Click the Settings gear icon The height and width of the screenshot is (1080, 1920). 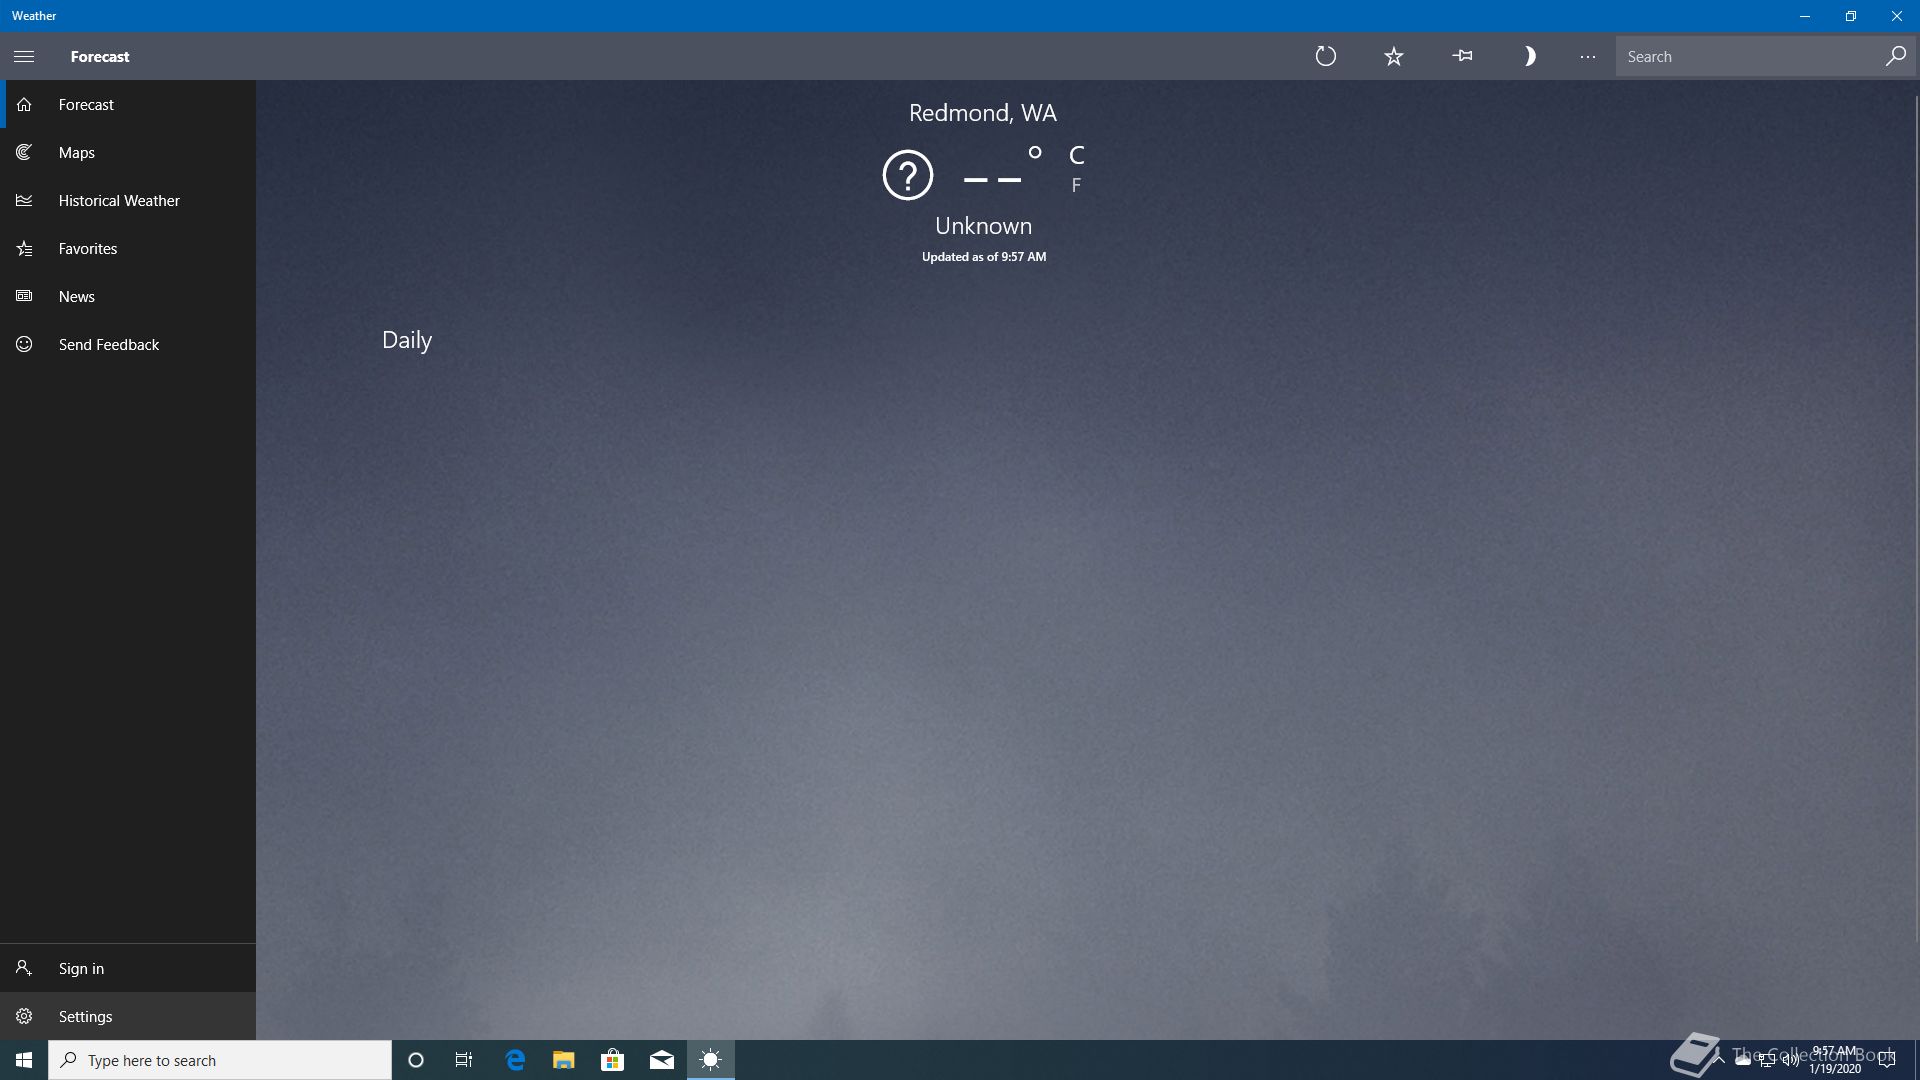pos(24,1016)
